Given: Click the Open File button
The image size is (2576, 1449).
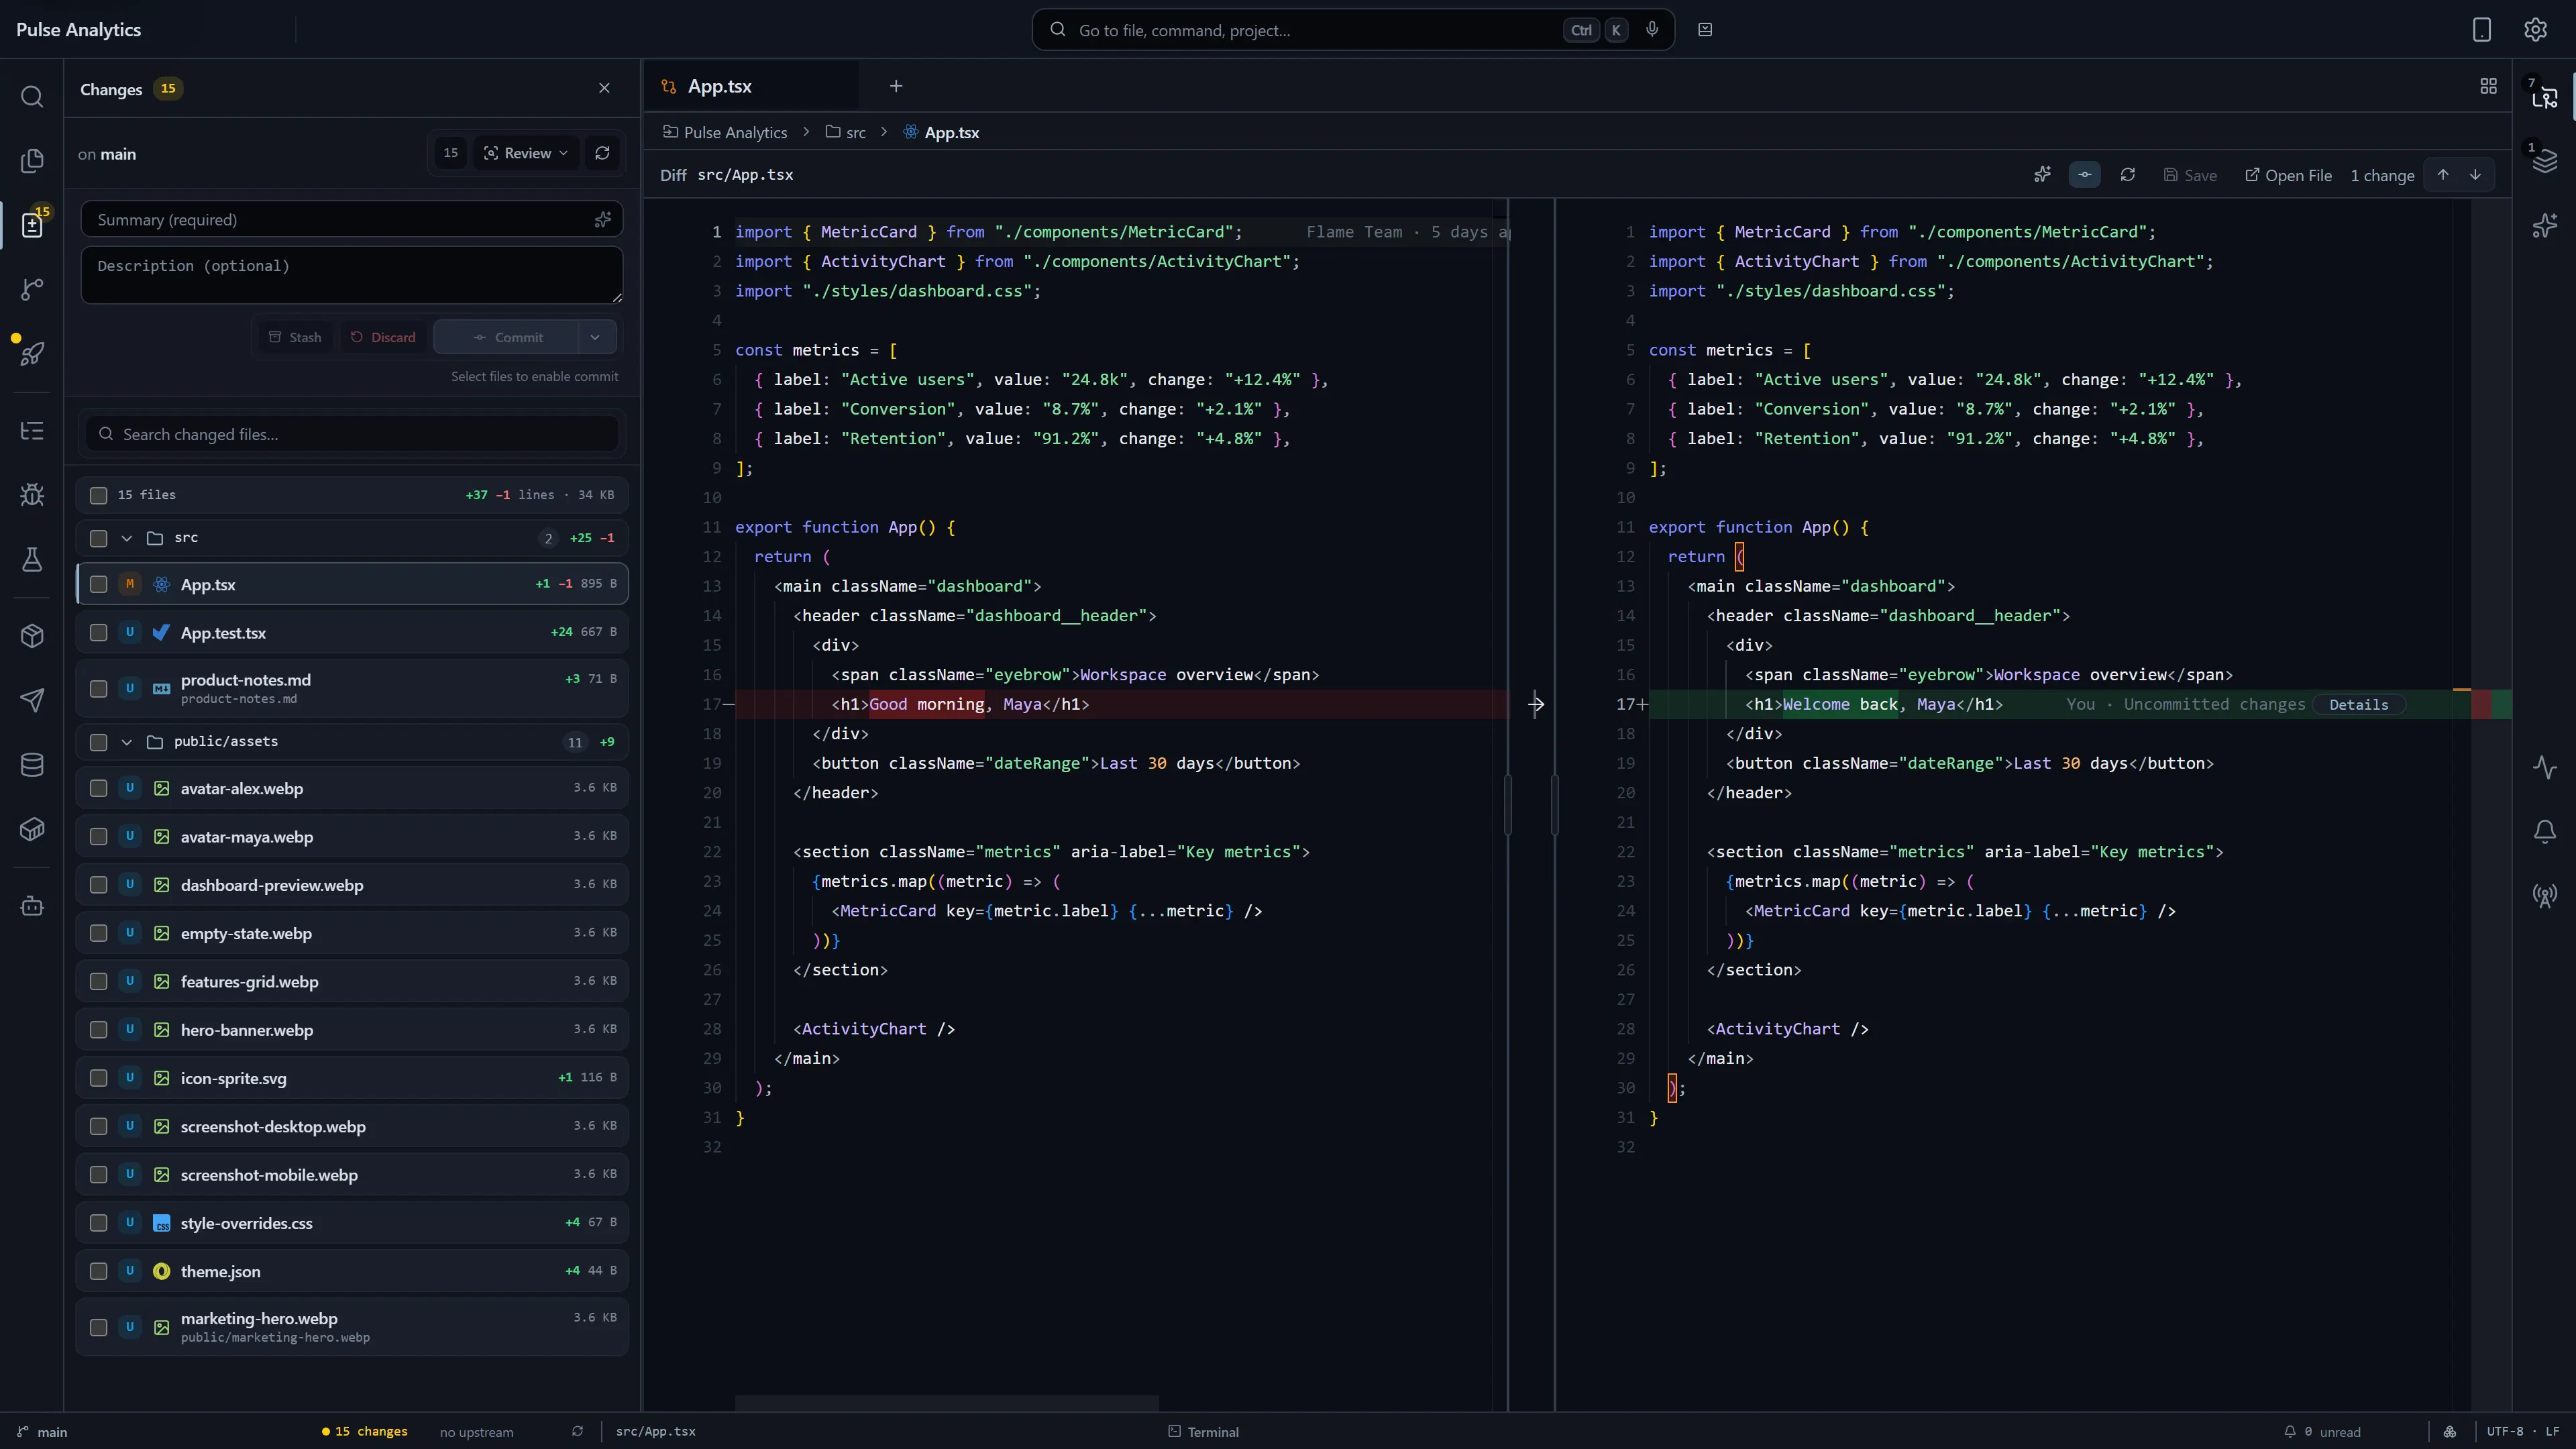Looking at the screenshot, I should tap(2288, 175).
